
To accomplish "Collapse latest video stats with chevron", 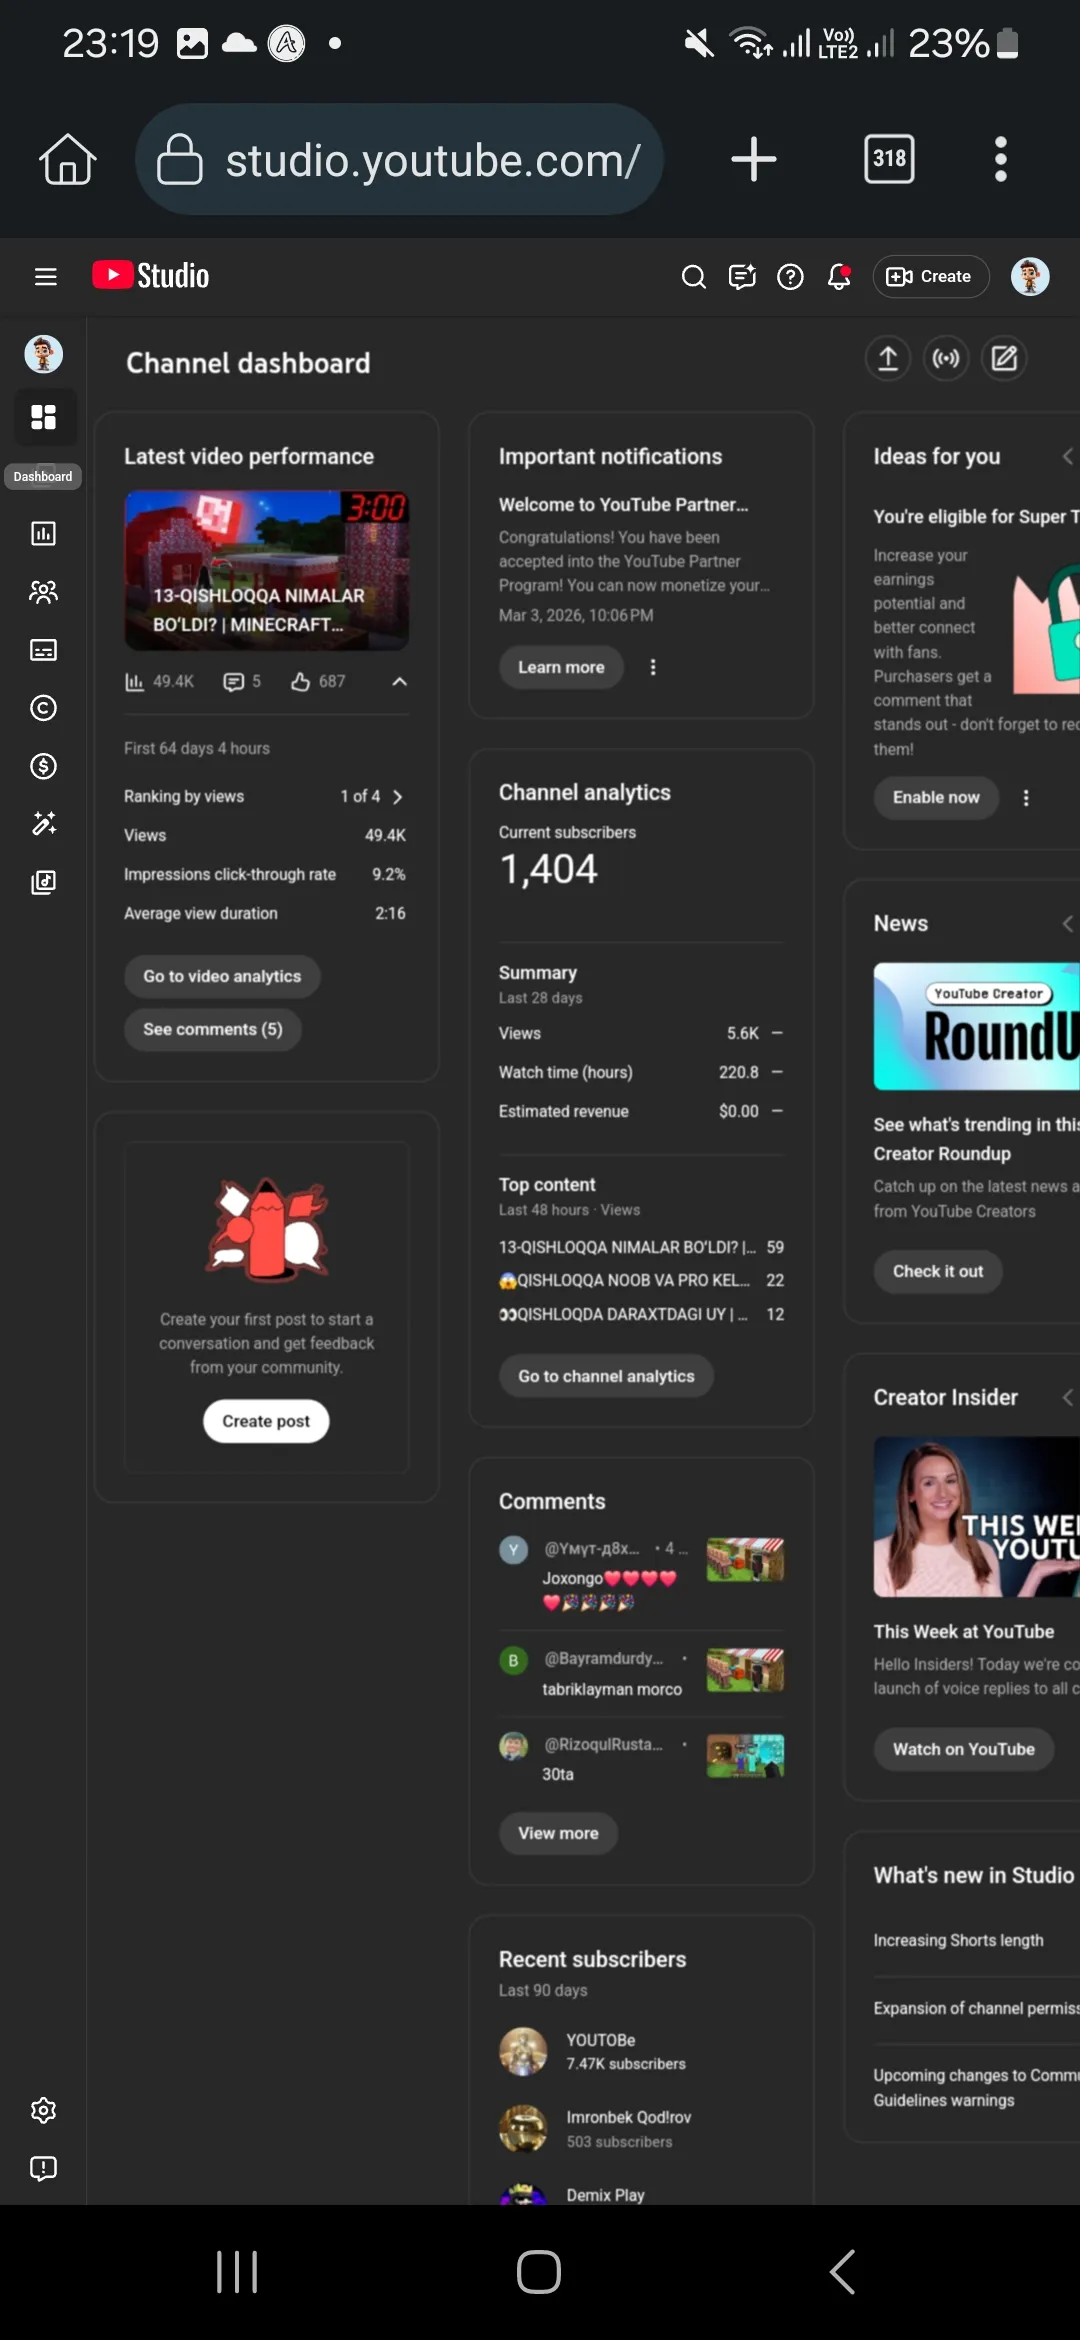I will click(399, 681).
